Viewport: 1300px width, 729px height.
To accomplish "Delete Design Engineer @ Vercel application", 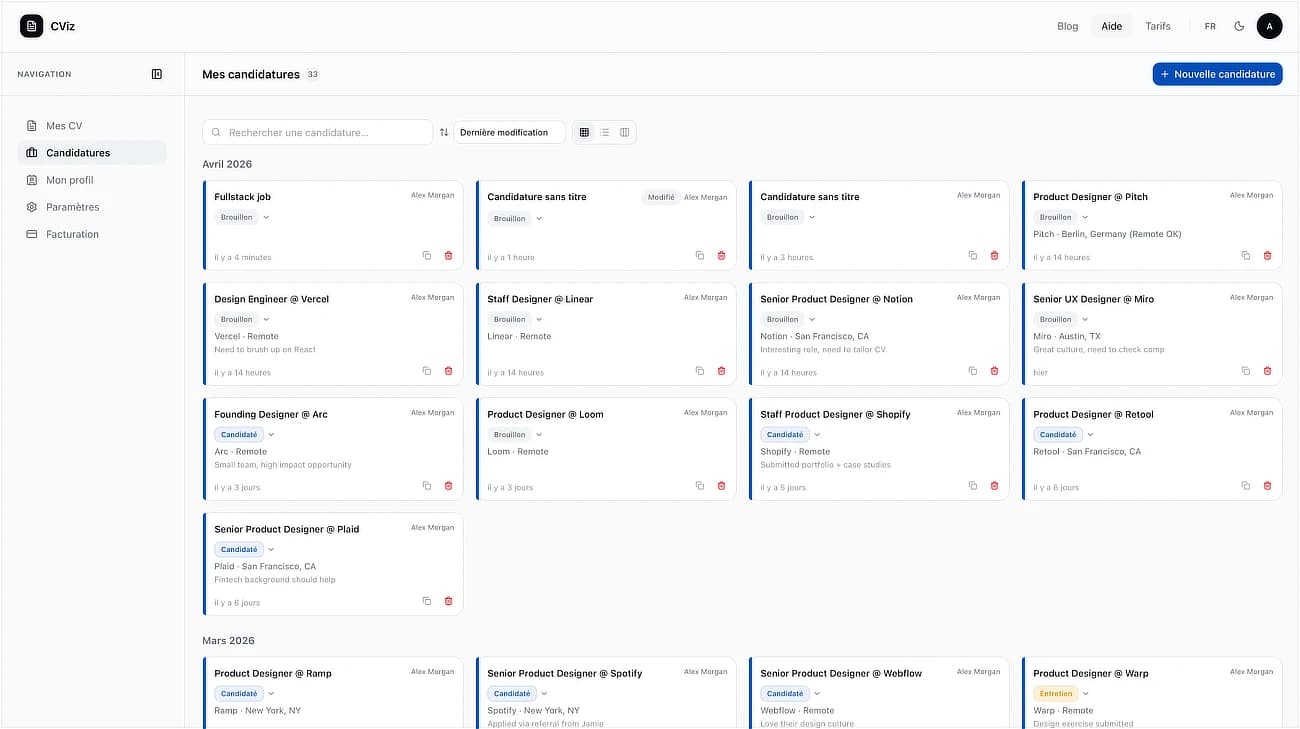I will 448,371.
